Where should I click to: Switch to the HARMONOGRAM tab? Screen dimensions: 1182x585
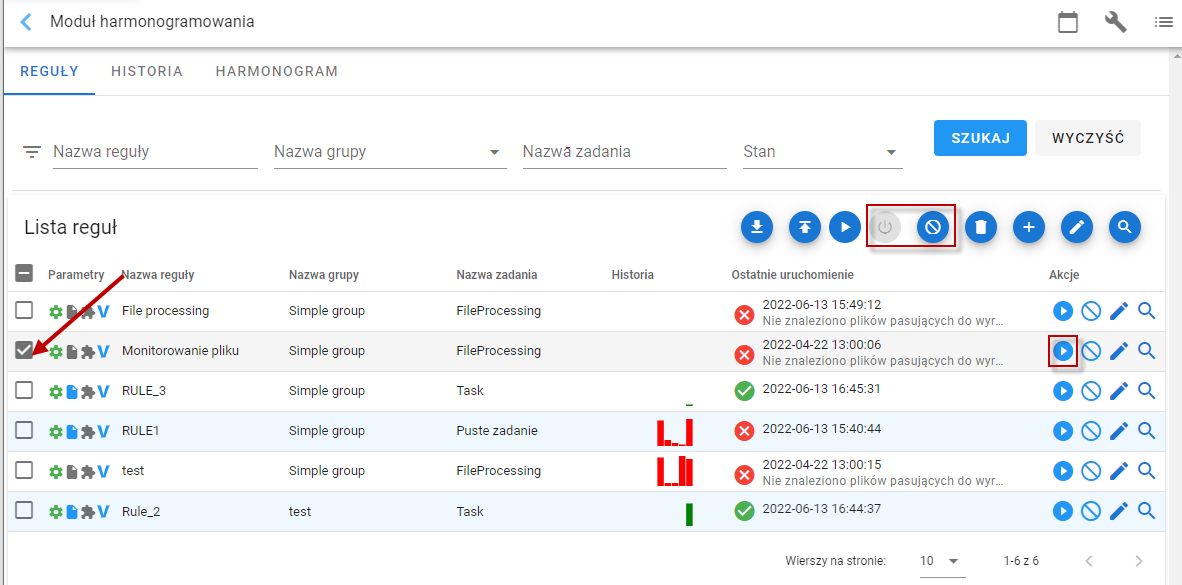tap(277, 72)
